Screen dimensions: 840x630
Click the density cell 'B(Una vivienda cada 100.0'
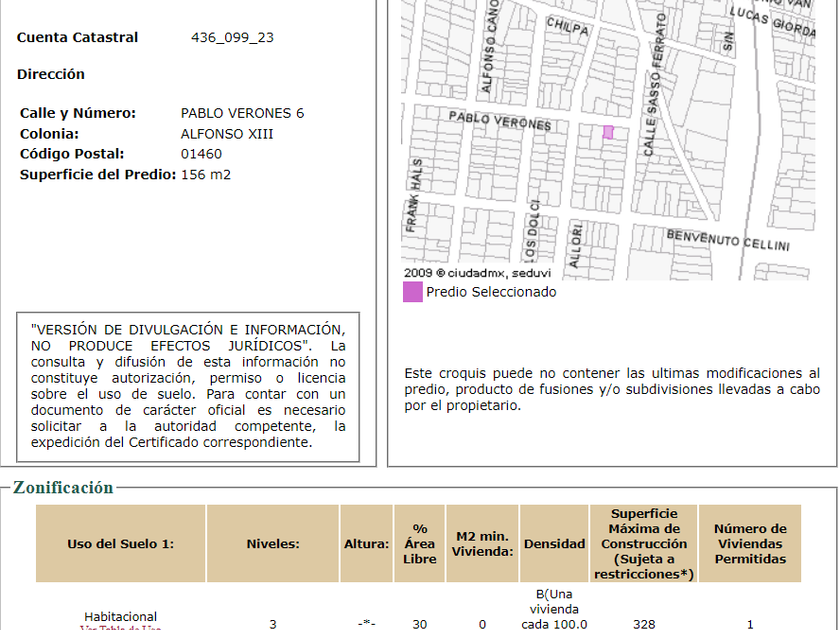click(554, 610)
